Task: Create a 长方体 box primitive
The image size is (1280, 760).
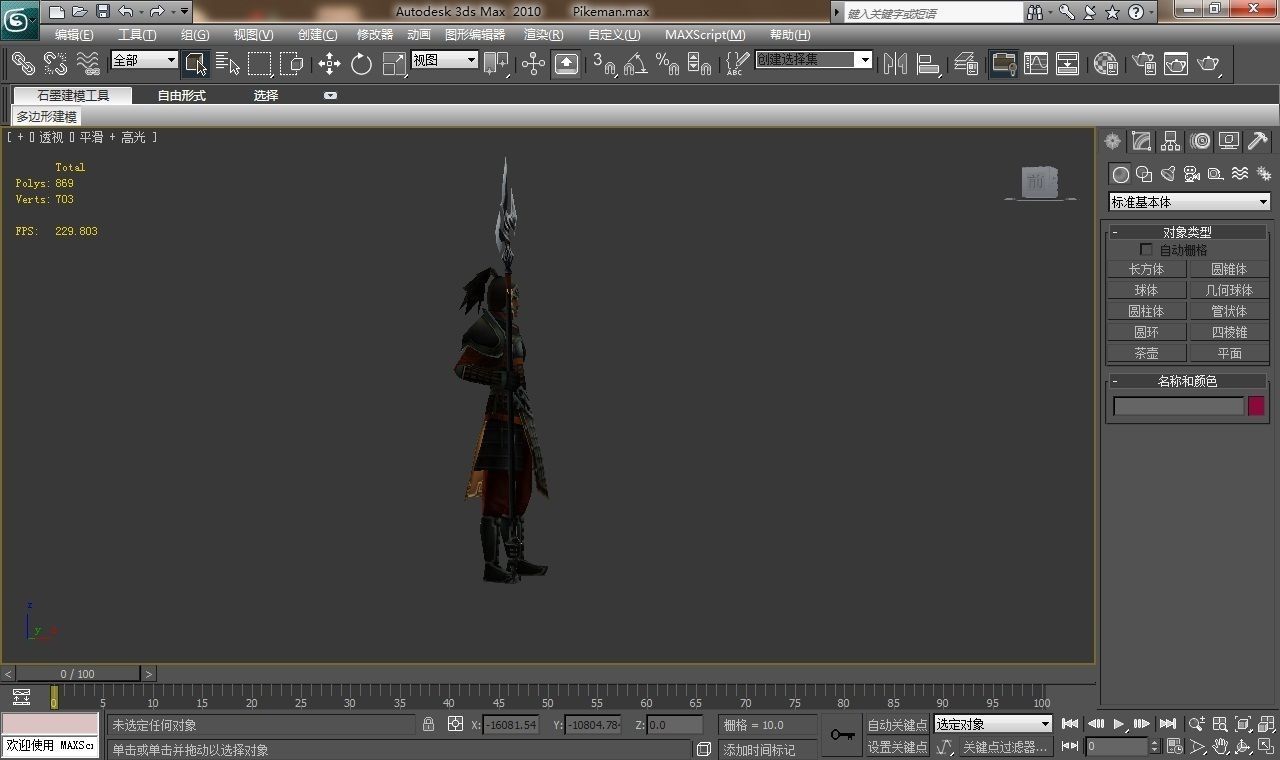Action: 1146,269
